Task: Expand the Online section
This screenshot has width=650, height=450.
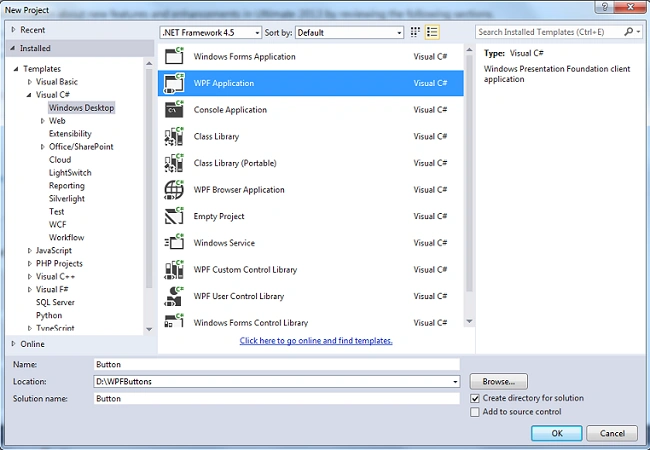Action: [x=13, y=344]
